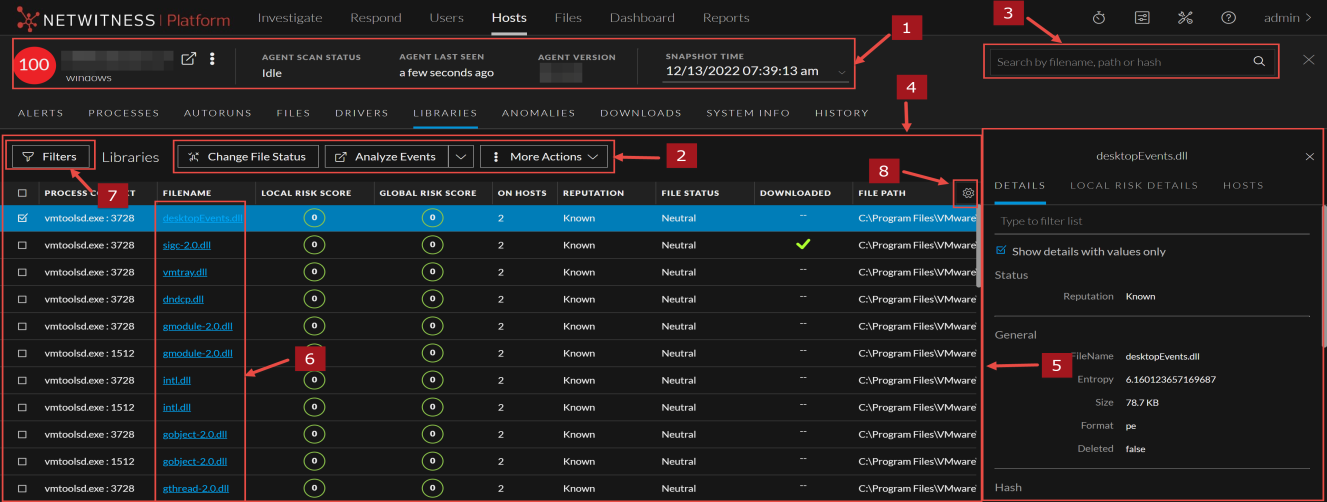1327x502 pixels.
Task: Click the table column settings gear icon
Action: [967, 192]
